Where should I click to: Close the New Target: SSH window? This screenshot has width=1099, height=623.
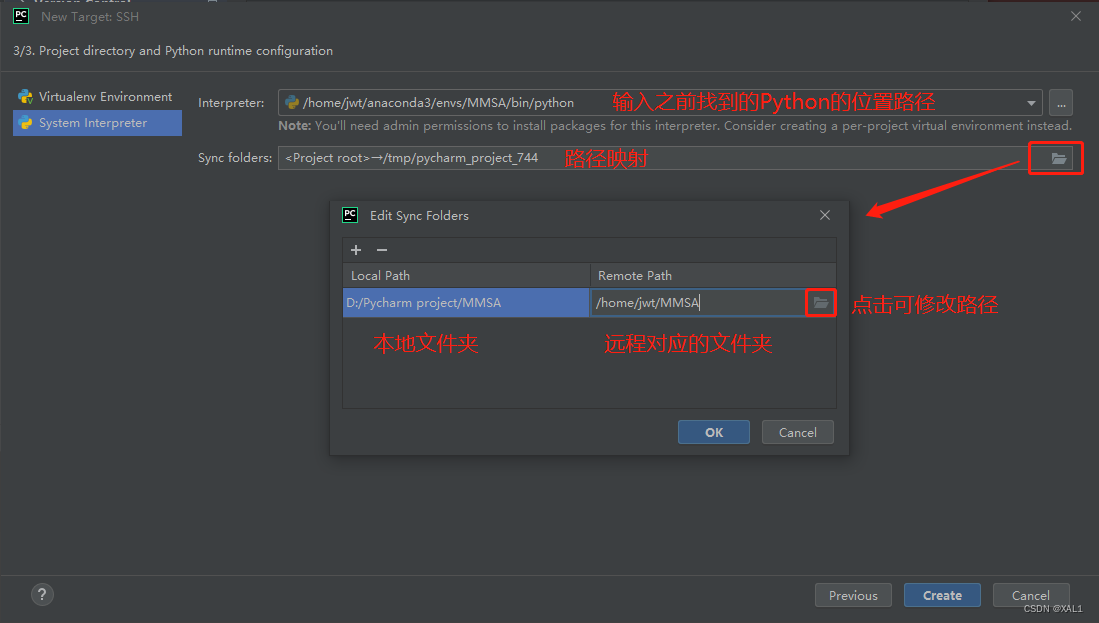[x=1076, y=16]
